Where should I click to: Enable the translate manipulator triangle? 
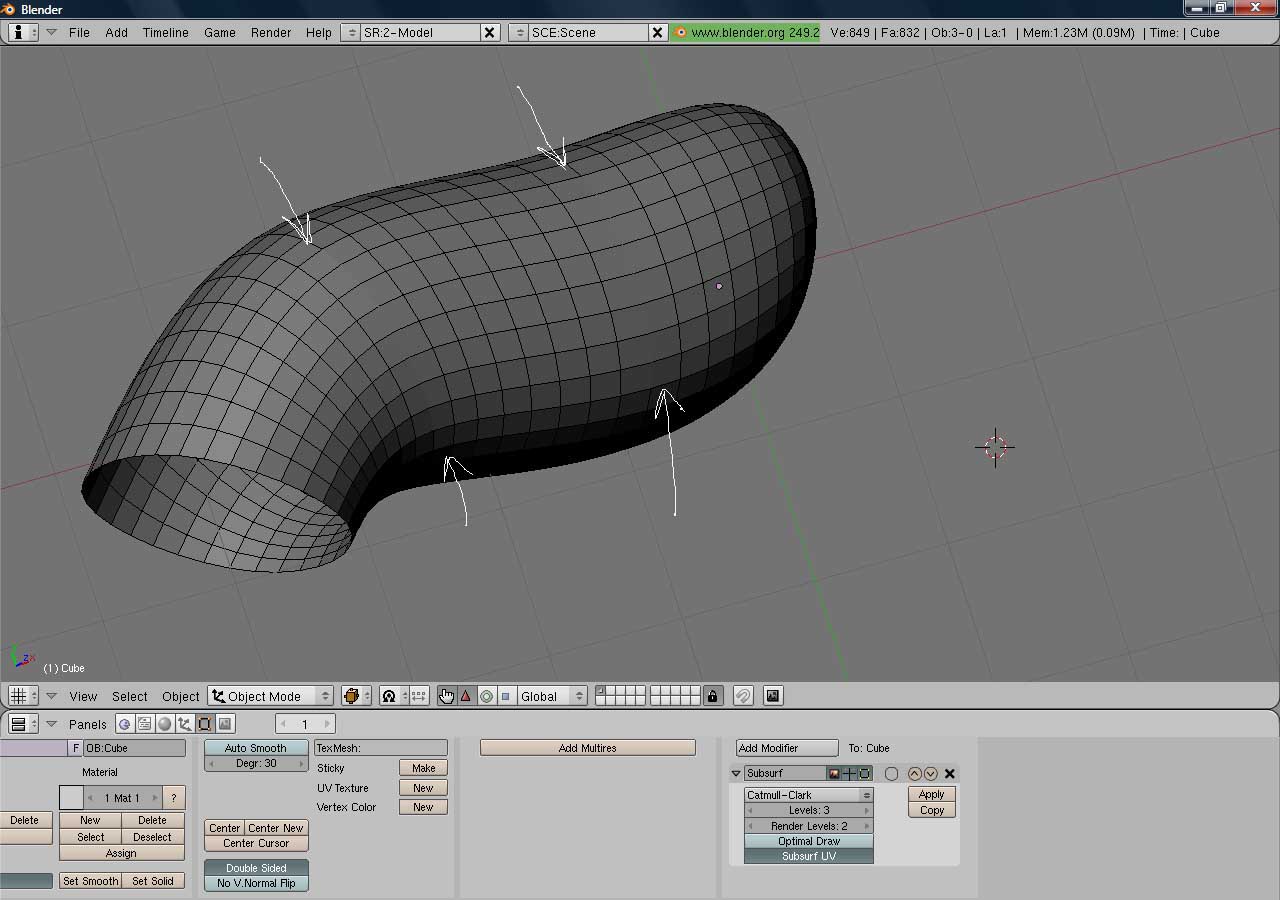pyautogui.click(x=466, y=696)
